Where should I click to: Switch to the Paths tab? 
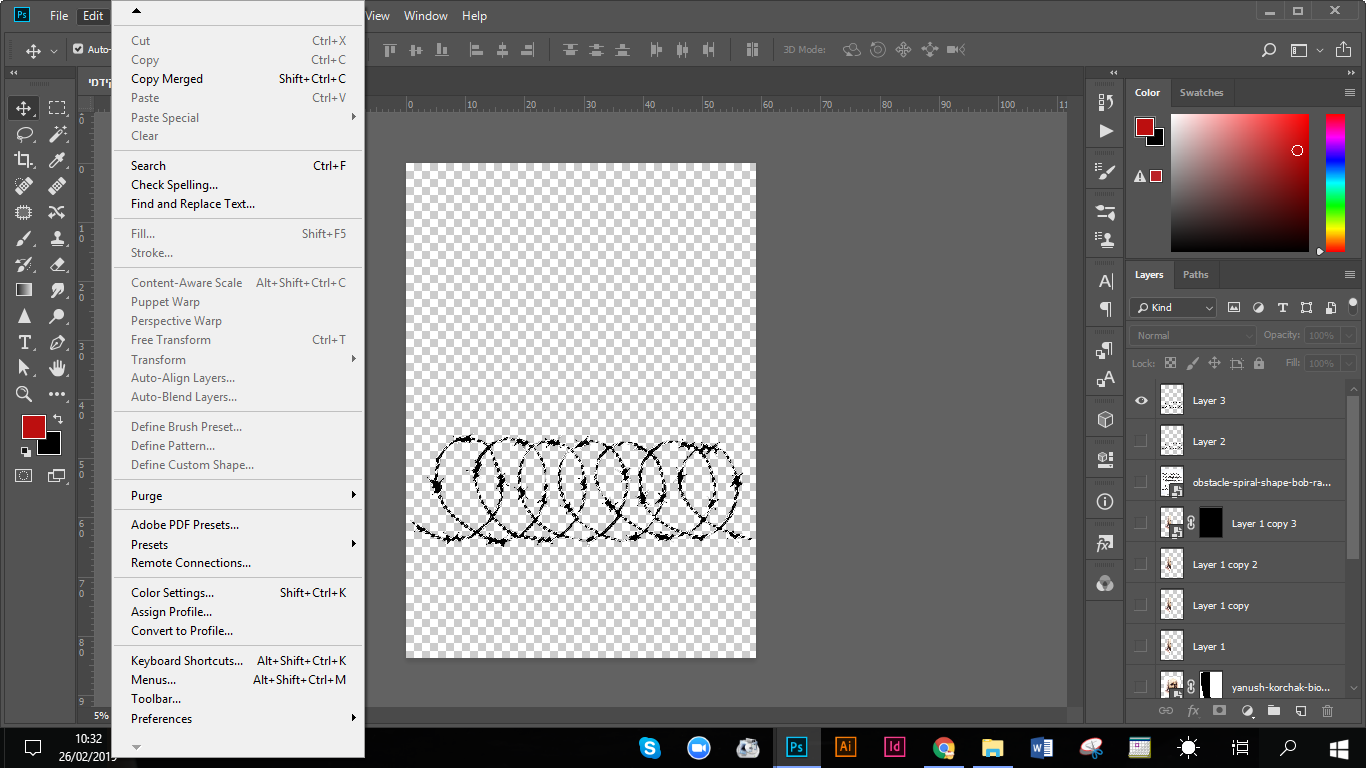[1196, 274]
